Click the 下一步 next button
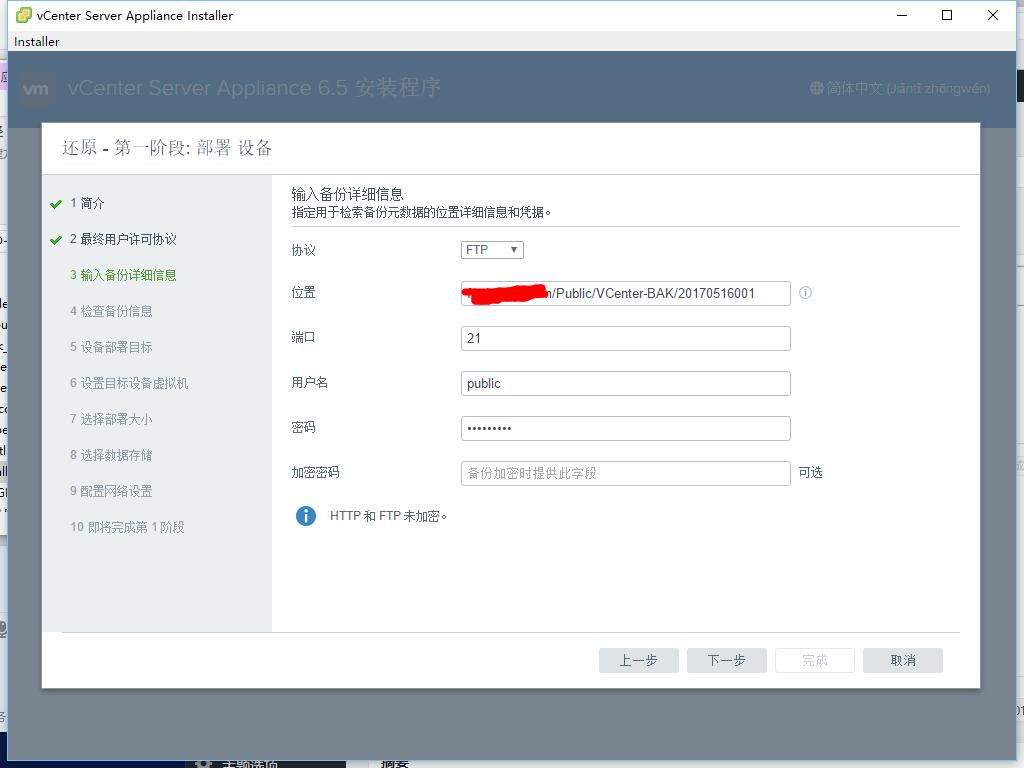The height and width of the screenshot is (768, 1024). click(727, 660)
